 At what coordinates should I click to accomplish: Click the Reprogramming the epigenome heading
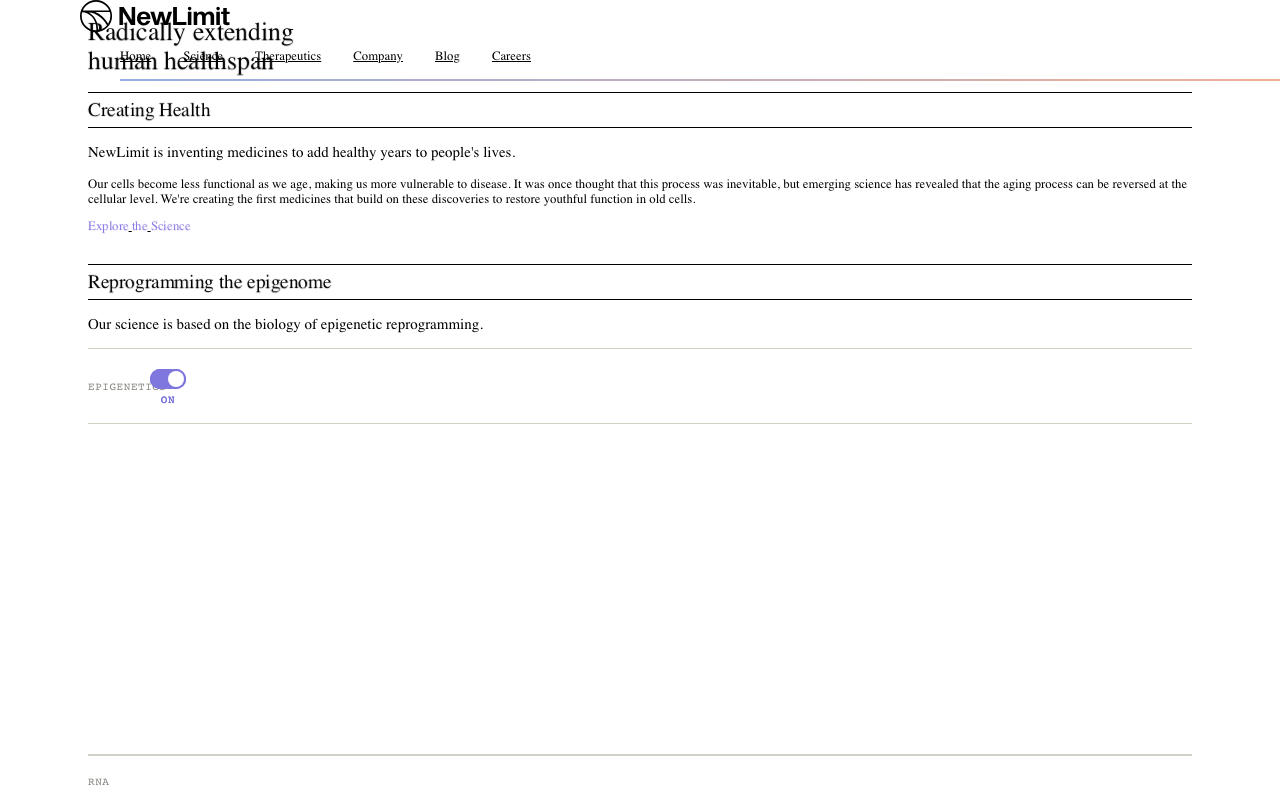209,282
